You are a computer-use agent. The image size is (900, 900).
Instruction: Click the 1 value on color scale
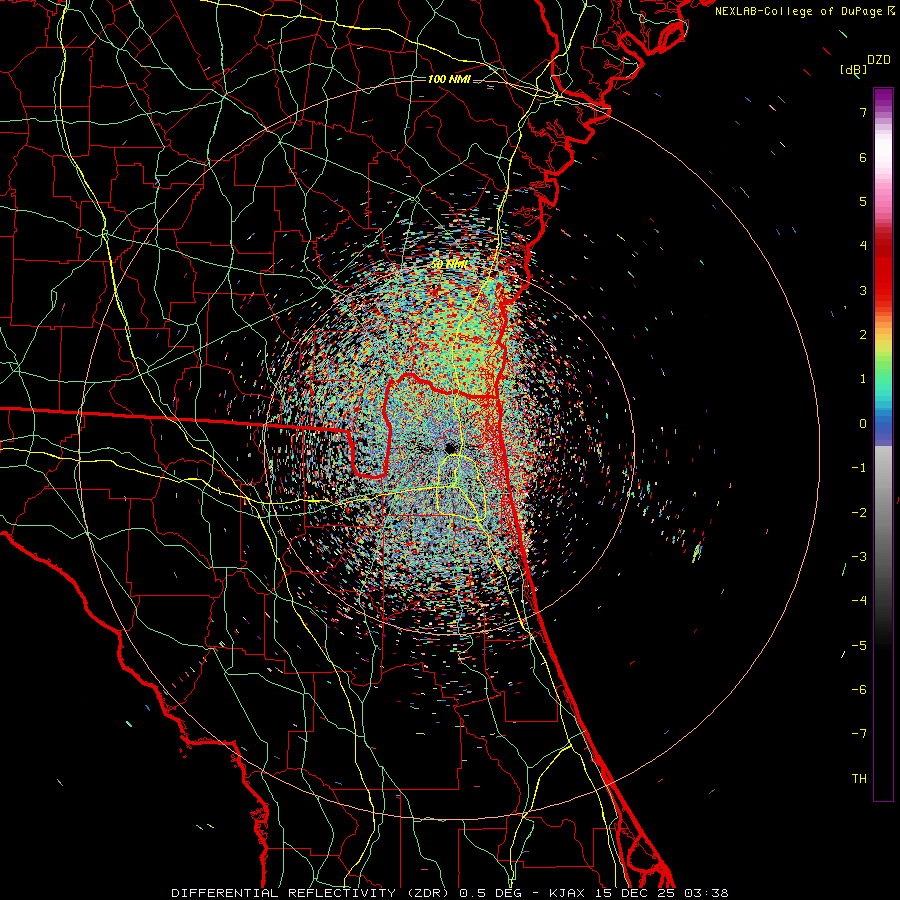(863, 379)
